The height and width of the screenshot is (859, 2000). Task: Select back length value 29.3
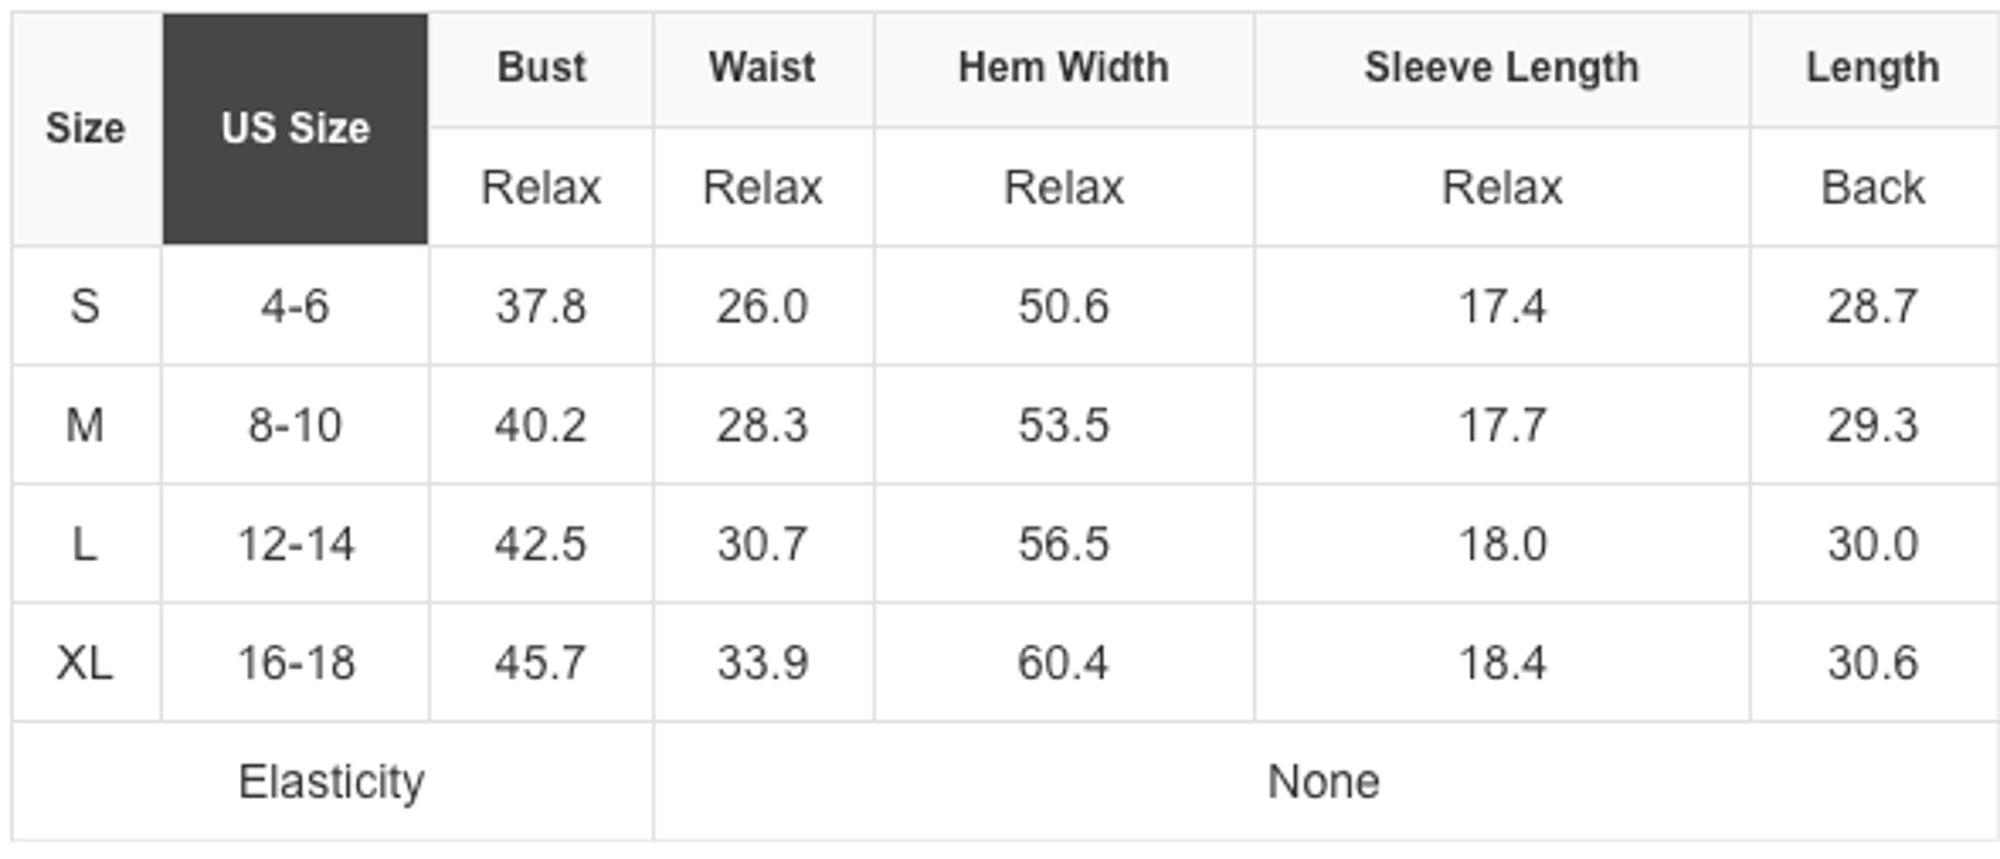tap(1872, 425)
